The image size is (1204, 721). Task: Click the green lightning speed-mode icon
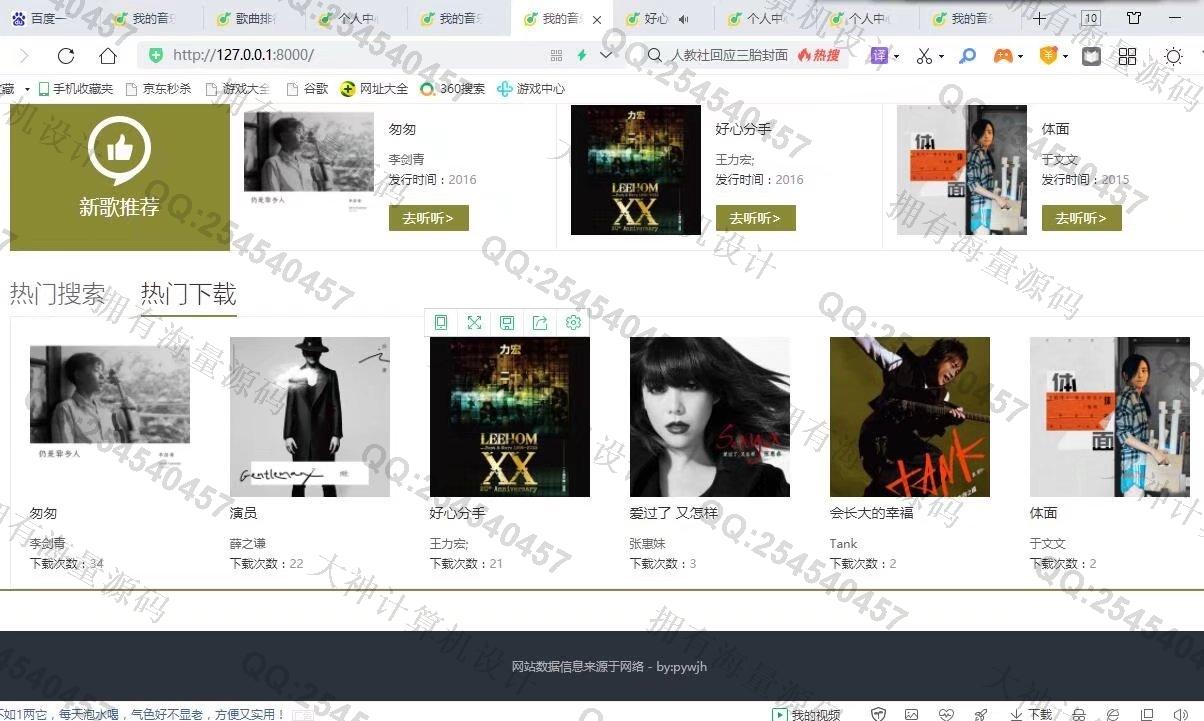(581, 55)
